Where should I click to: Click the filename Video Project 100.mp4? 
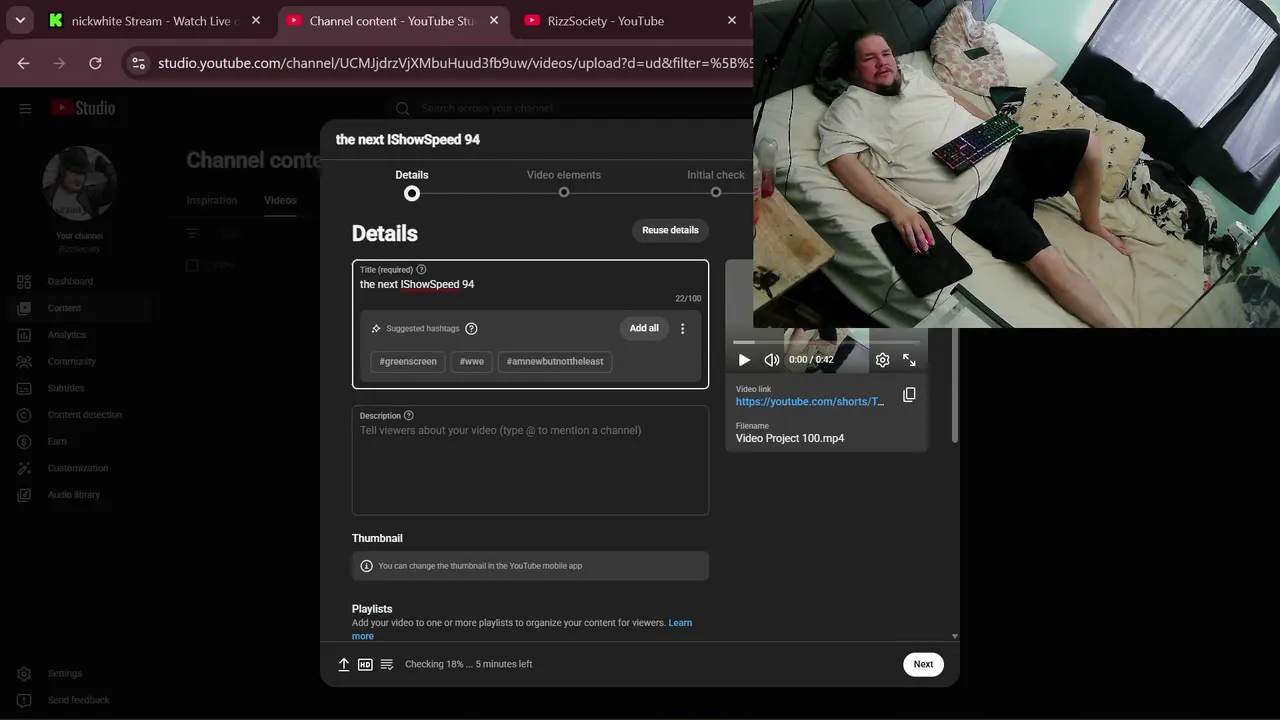790,438
